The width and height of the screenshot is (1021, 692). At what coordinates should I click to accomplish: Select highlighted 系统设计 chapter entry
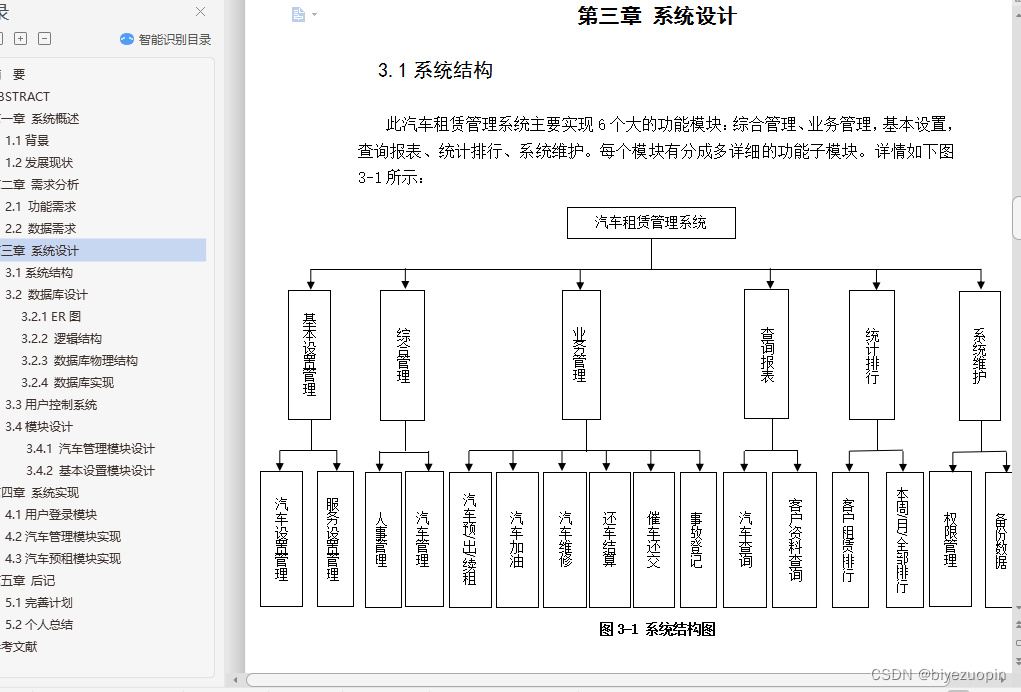coord(103,251)
